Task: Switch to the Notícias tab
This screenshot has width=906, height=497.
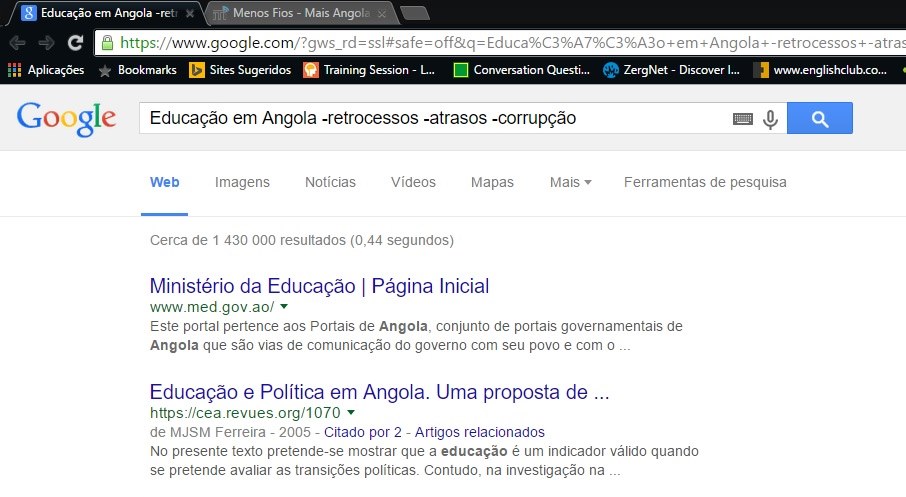Action: [330, 182]
